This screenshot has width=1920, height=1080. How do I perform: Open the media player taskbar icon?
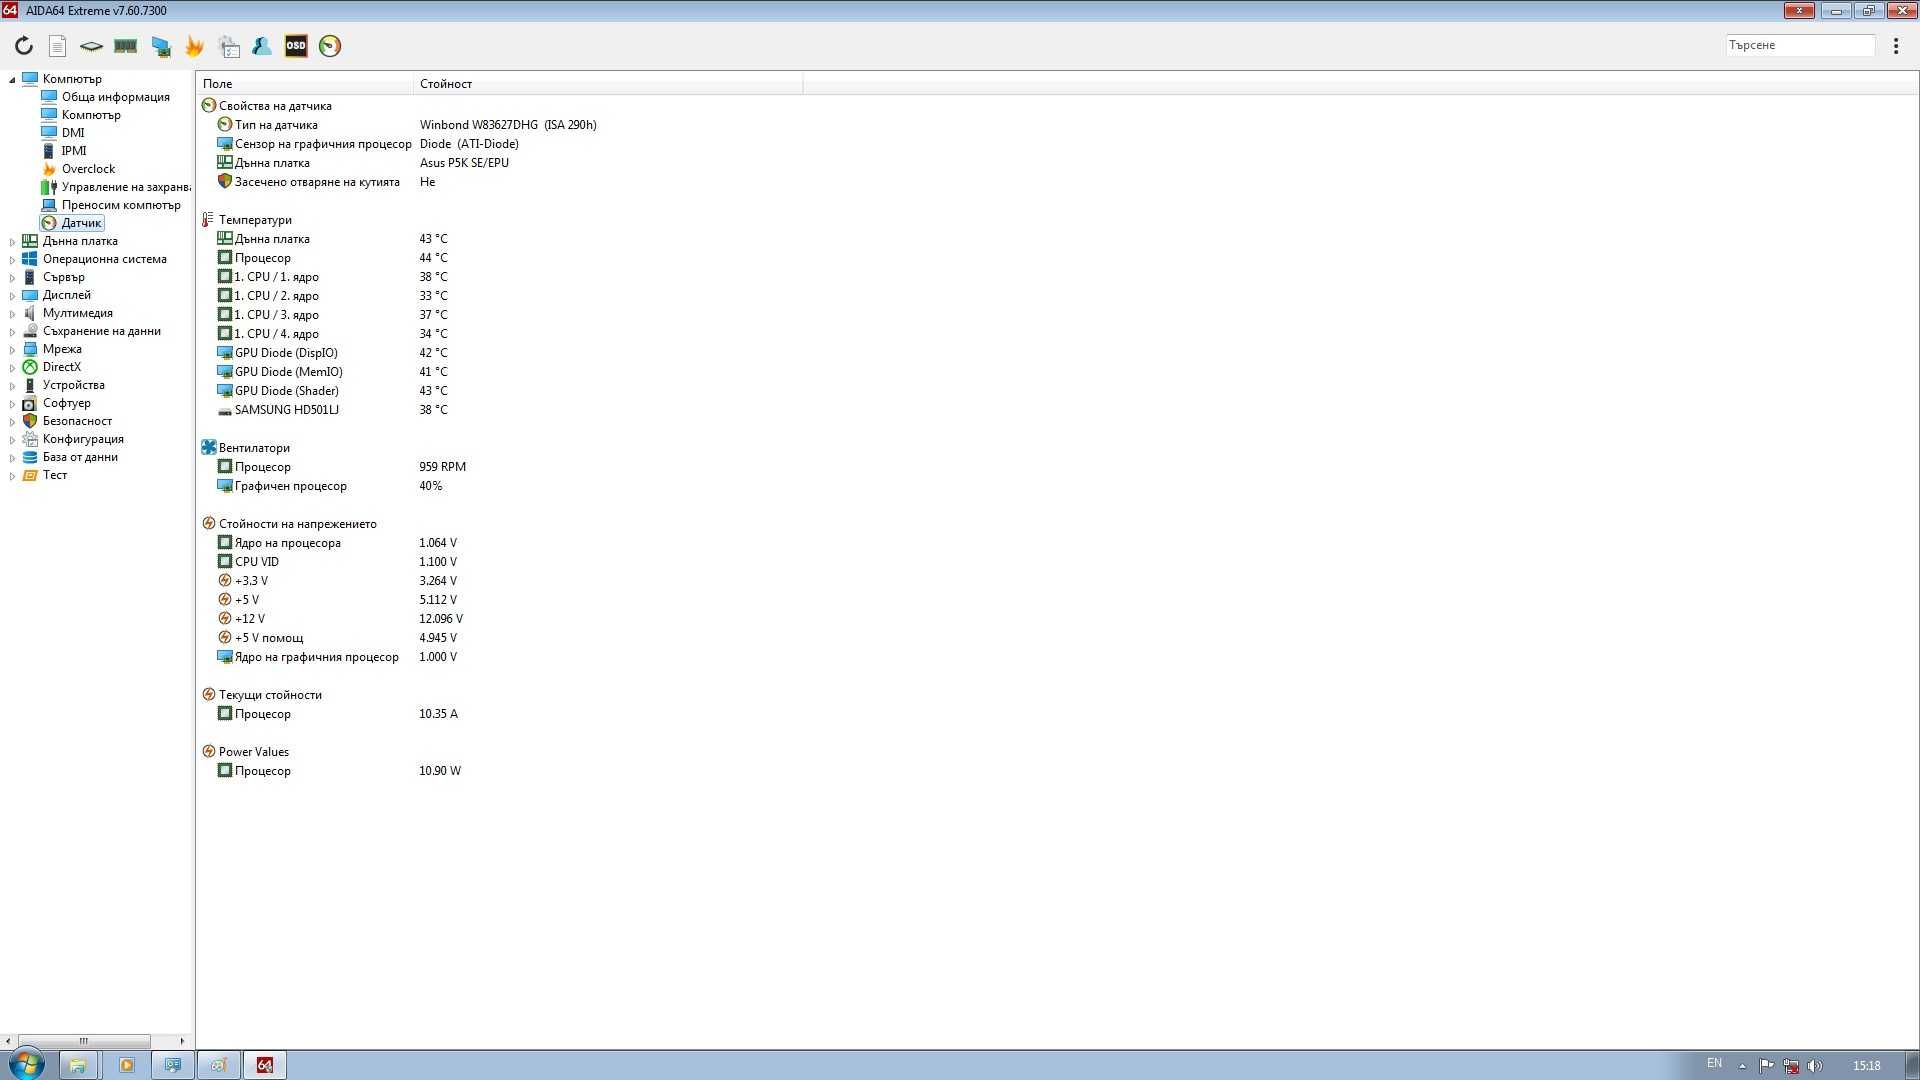coord(126,1065)
